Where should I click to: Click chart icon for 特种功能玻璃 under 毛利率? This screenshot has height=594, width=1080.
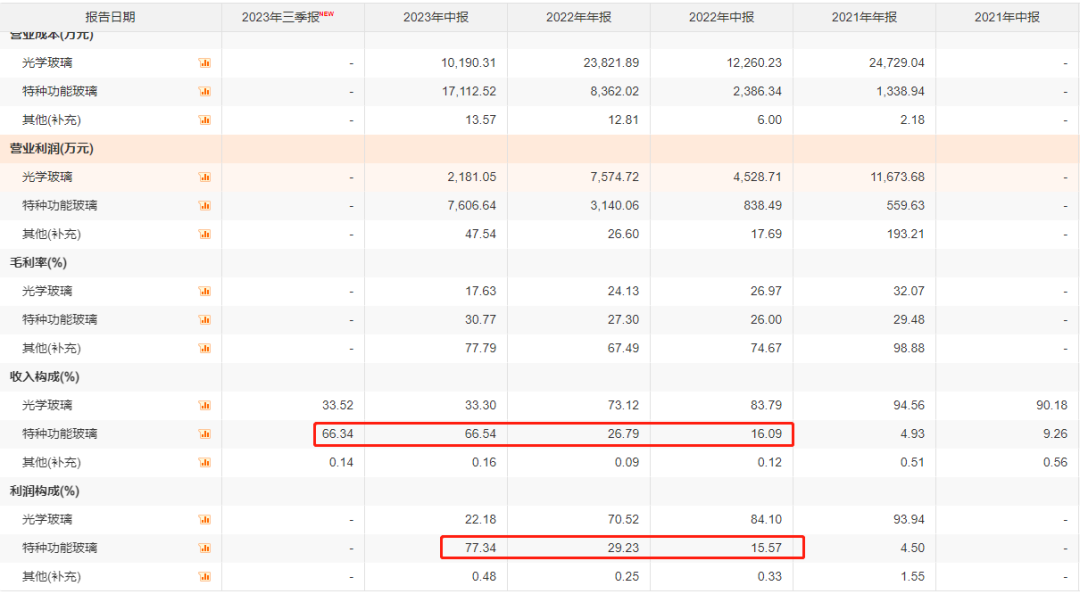[205, 320]
